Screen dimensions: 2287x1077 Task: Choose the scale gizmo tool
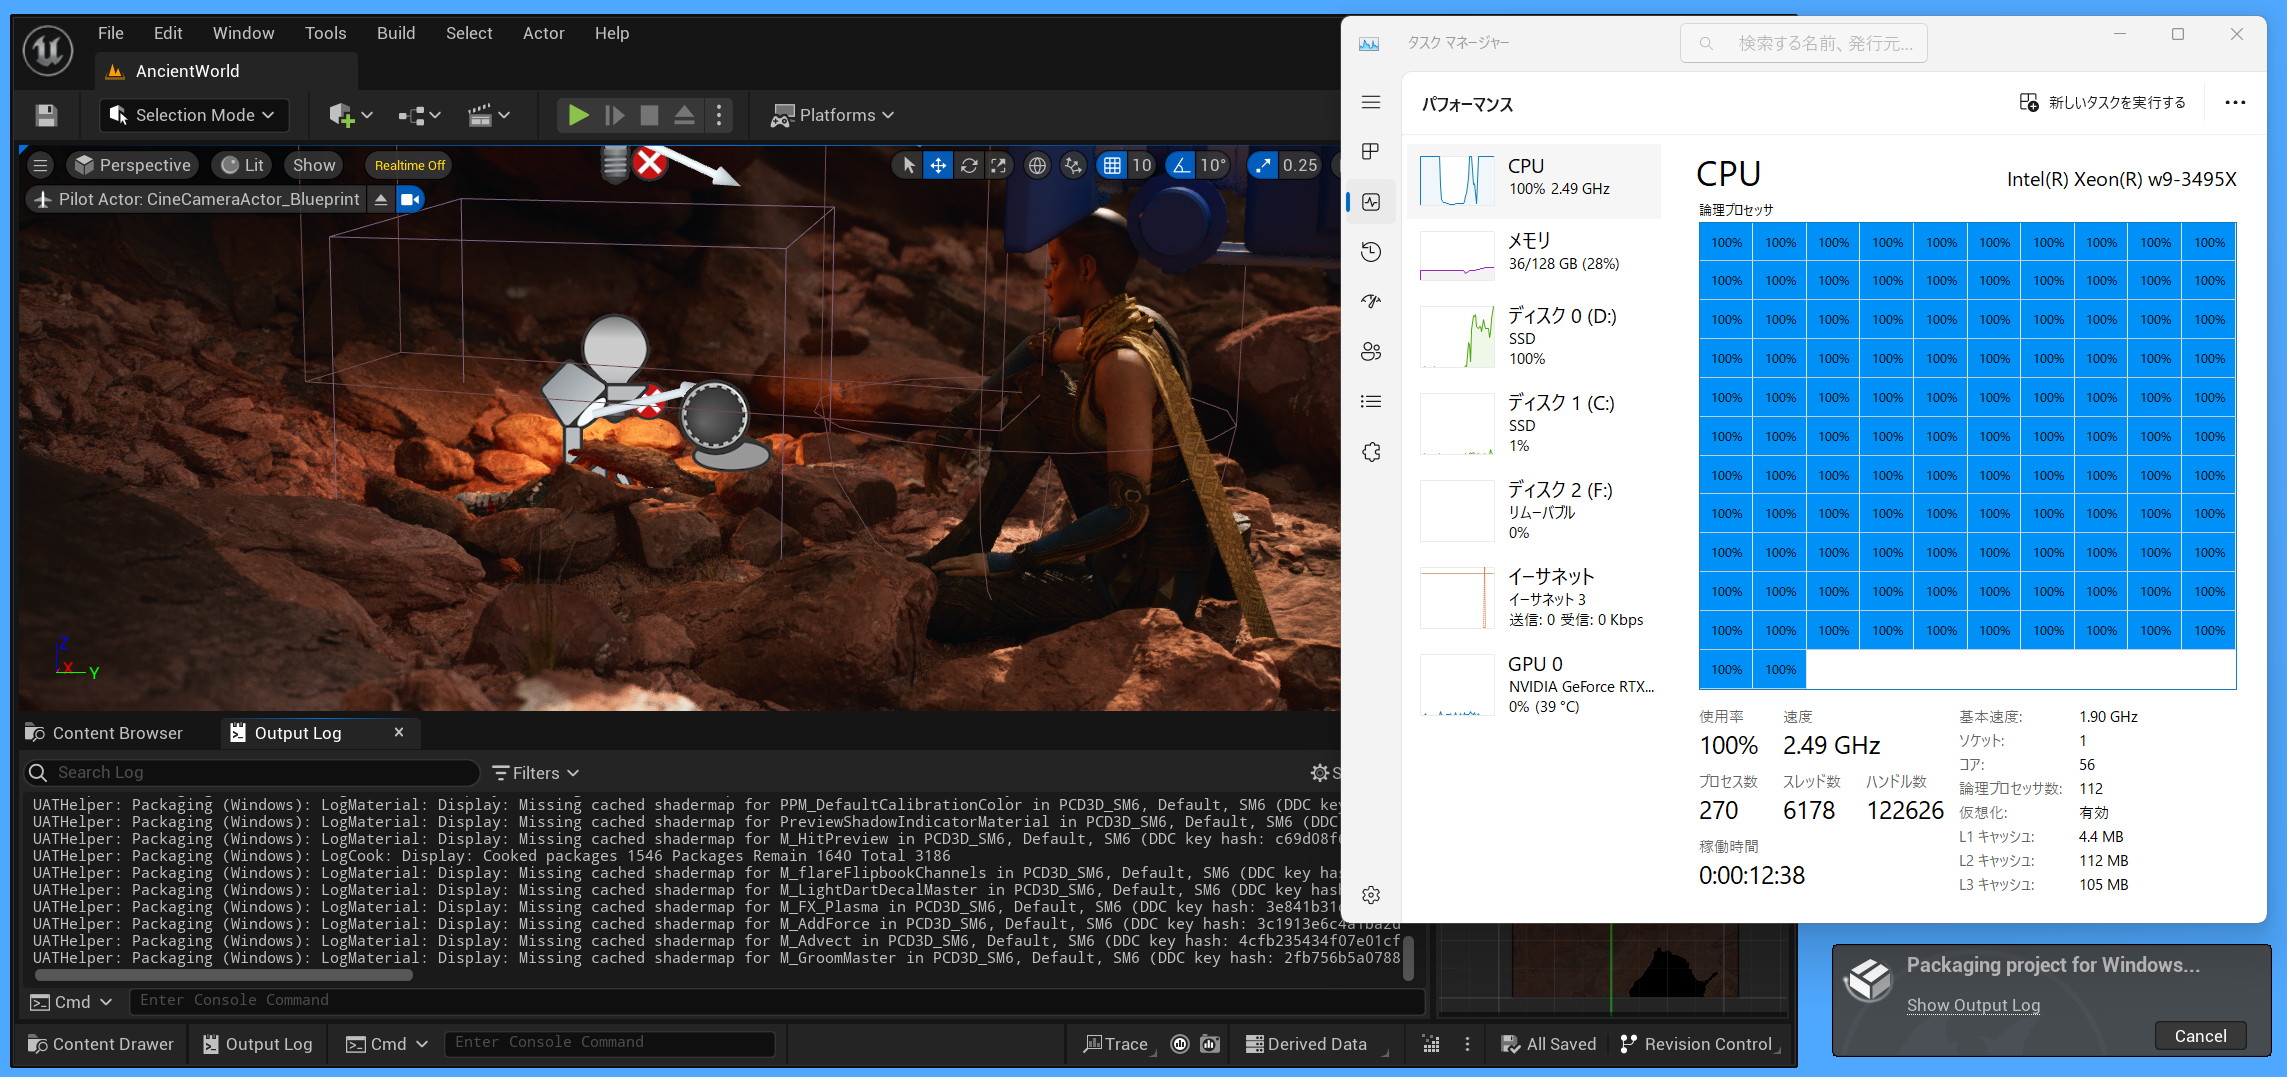click(999, 165)
